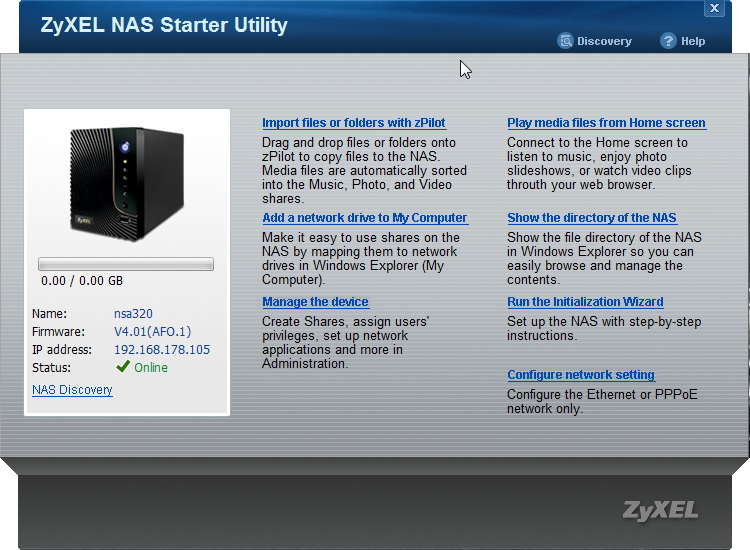The height and width of the screenshot is (550, 750).
Task: Click the Help label in header
Action: click(693, 41)
